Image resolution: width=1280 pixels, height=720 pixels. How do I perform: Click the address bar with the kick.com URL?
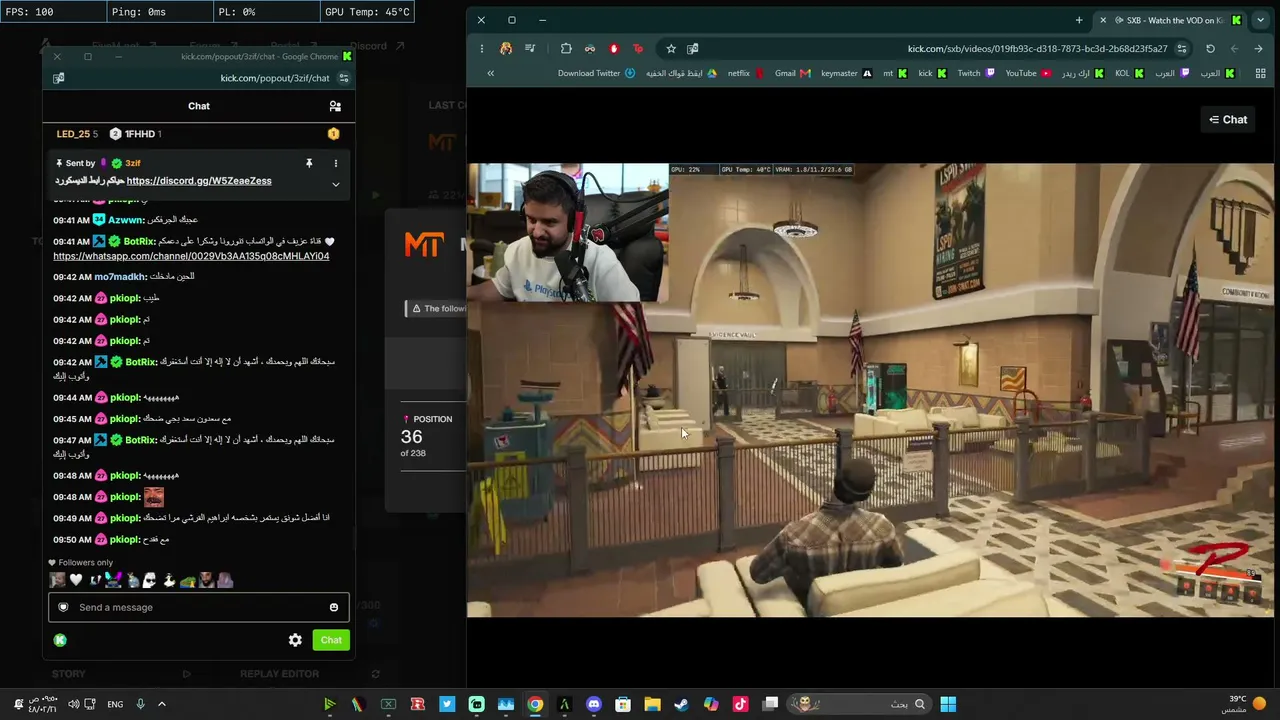pyautogui.click(x=1037, y=49)
